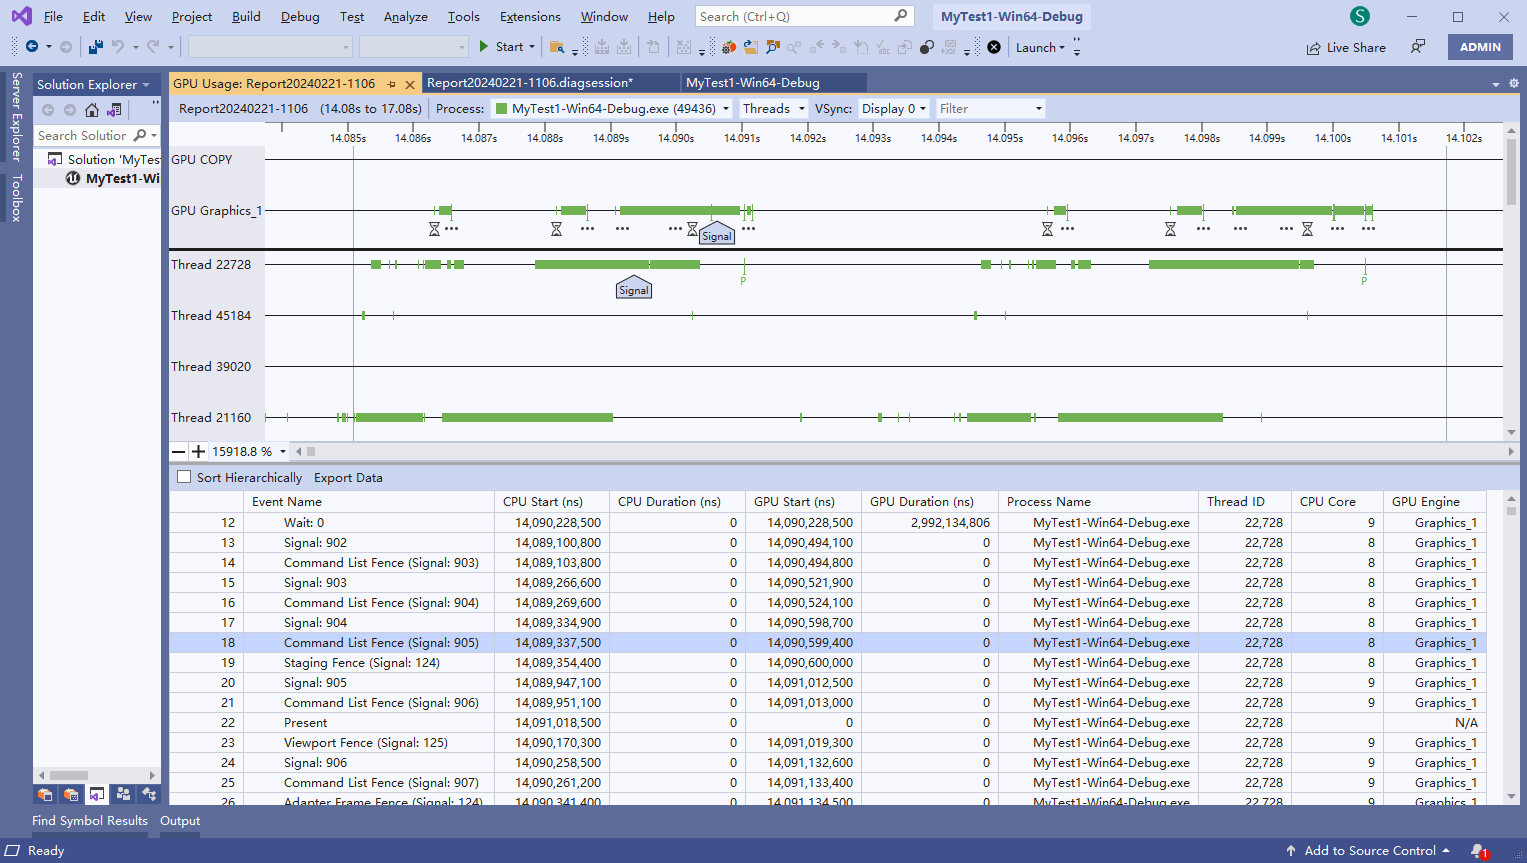
Task: Switch to Report20240221-1106.diagsession tab
Action: click(529, 83)
